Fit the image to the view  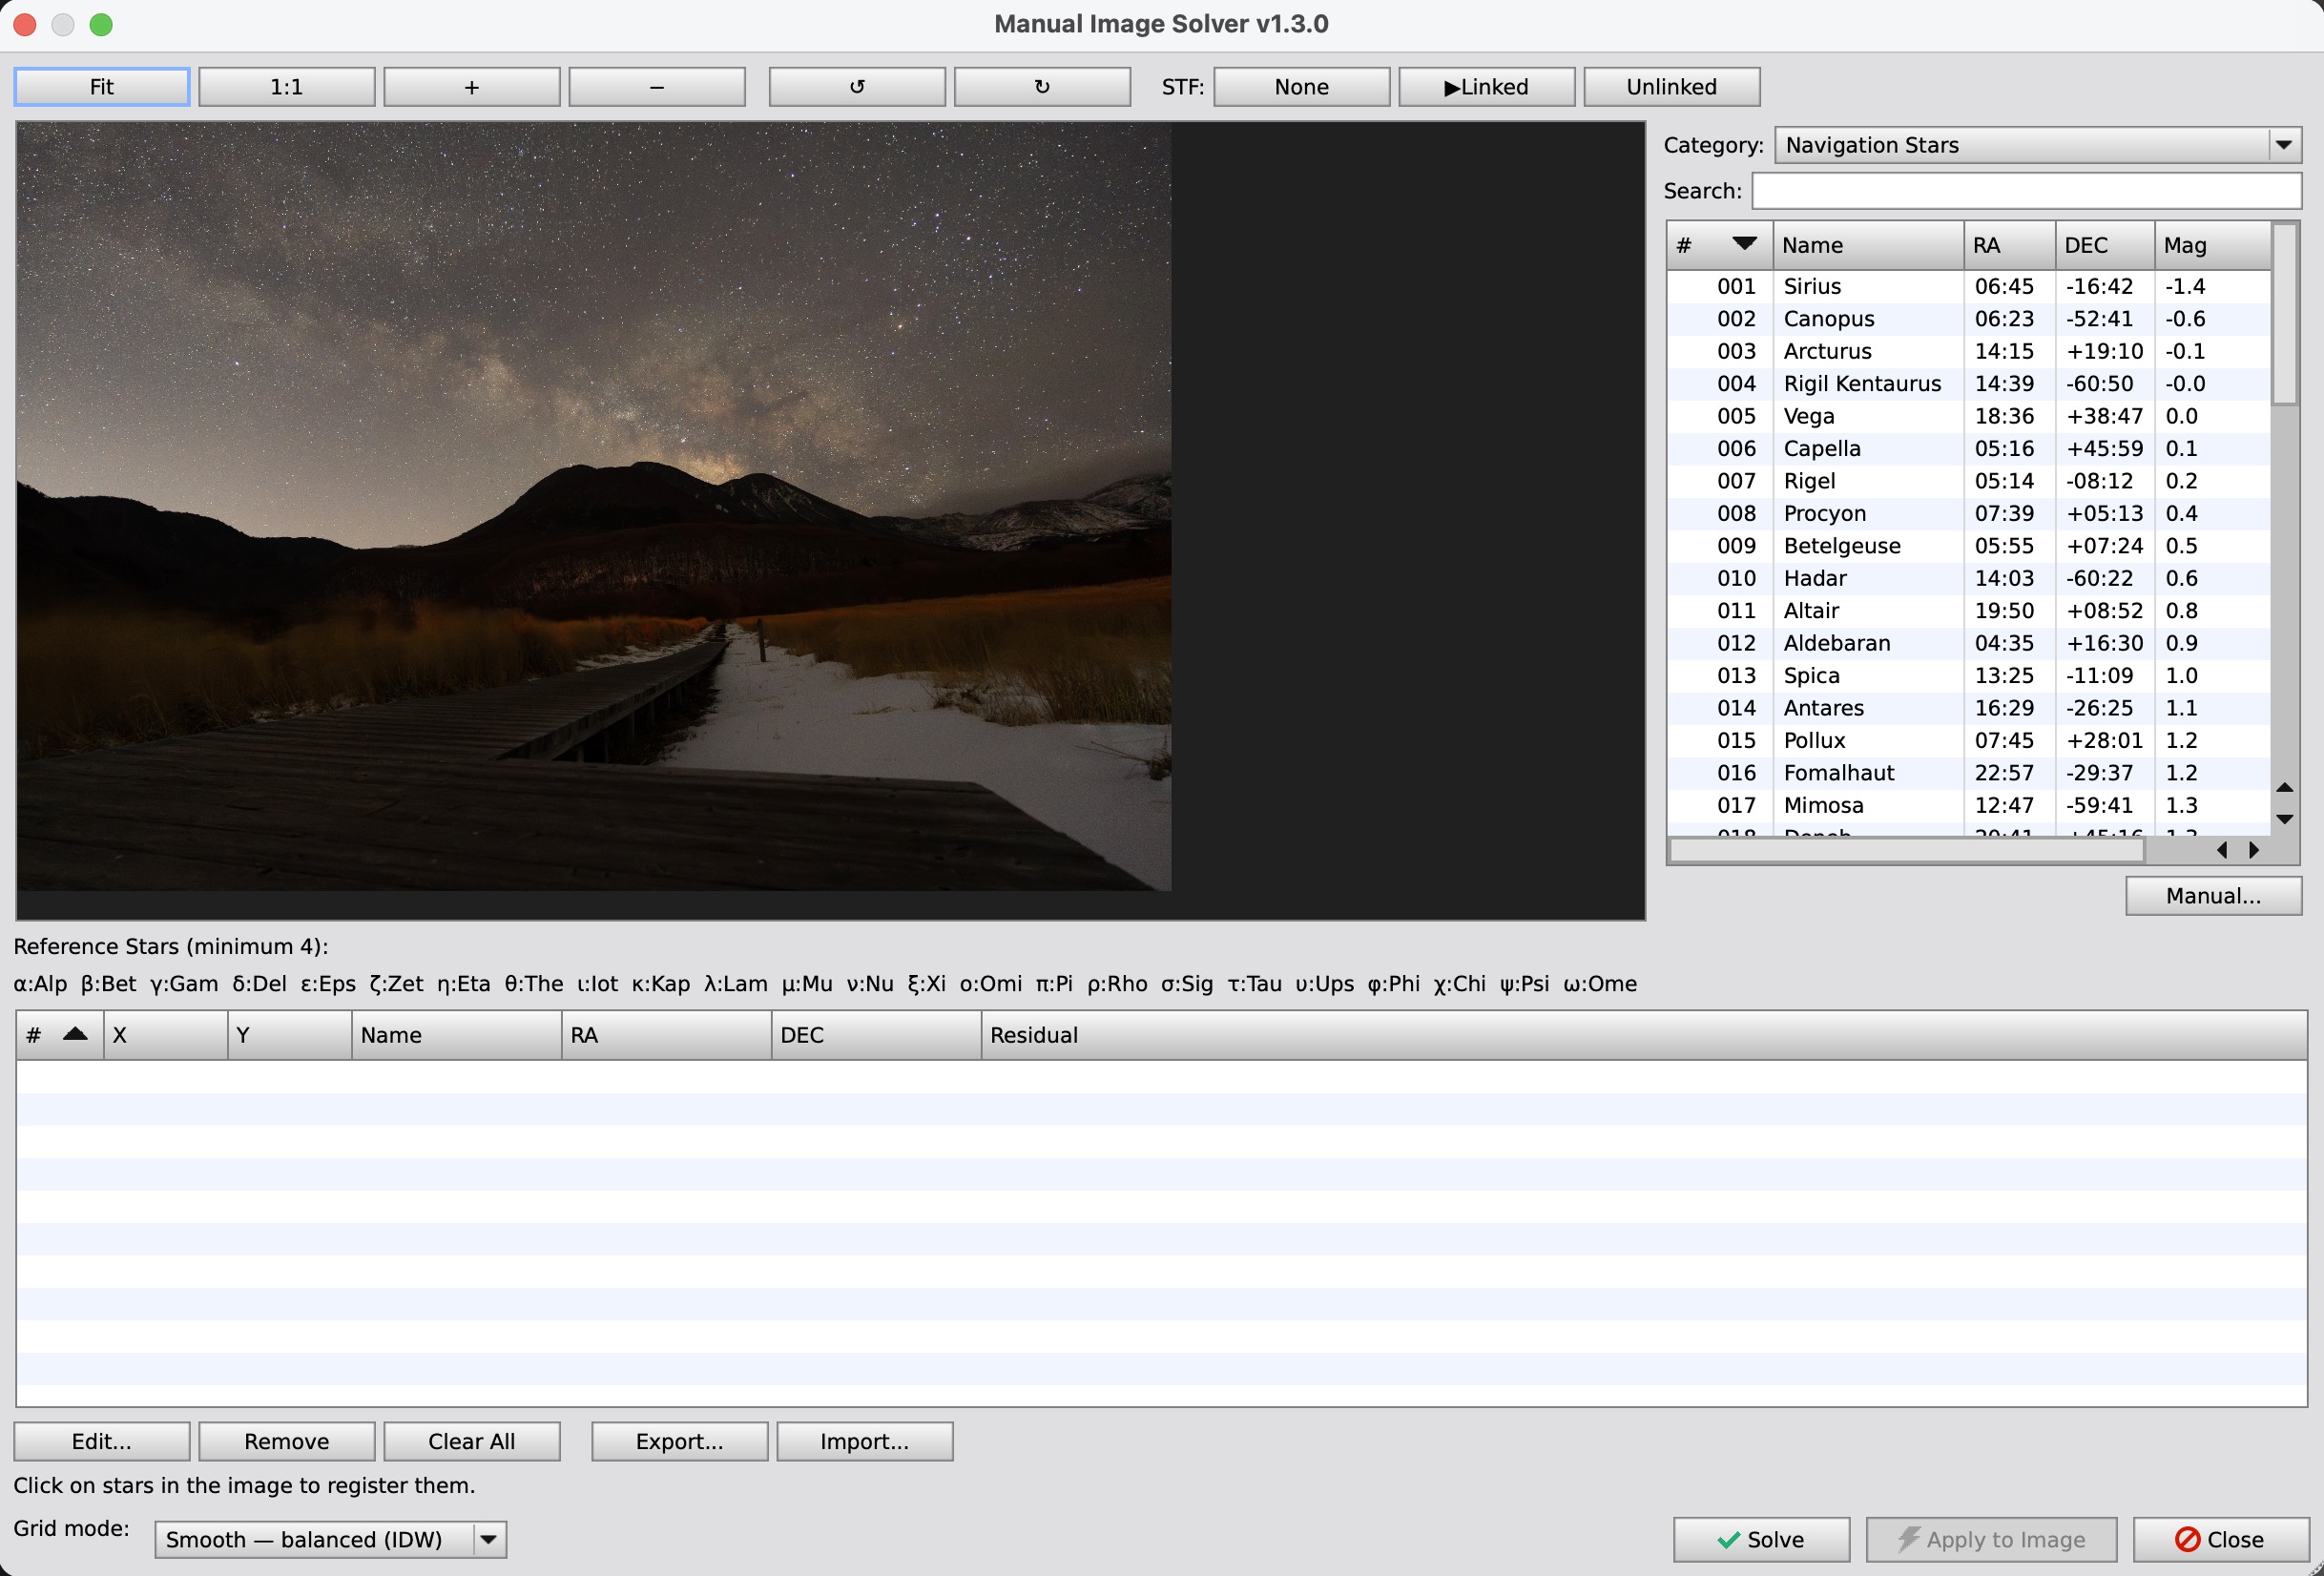[x=101, y=86]
